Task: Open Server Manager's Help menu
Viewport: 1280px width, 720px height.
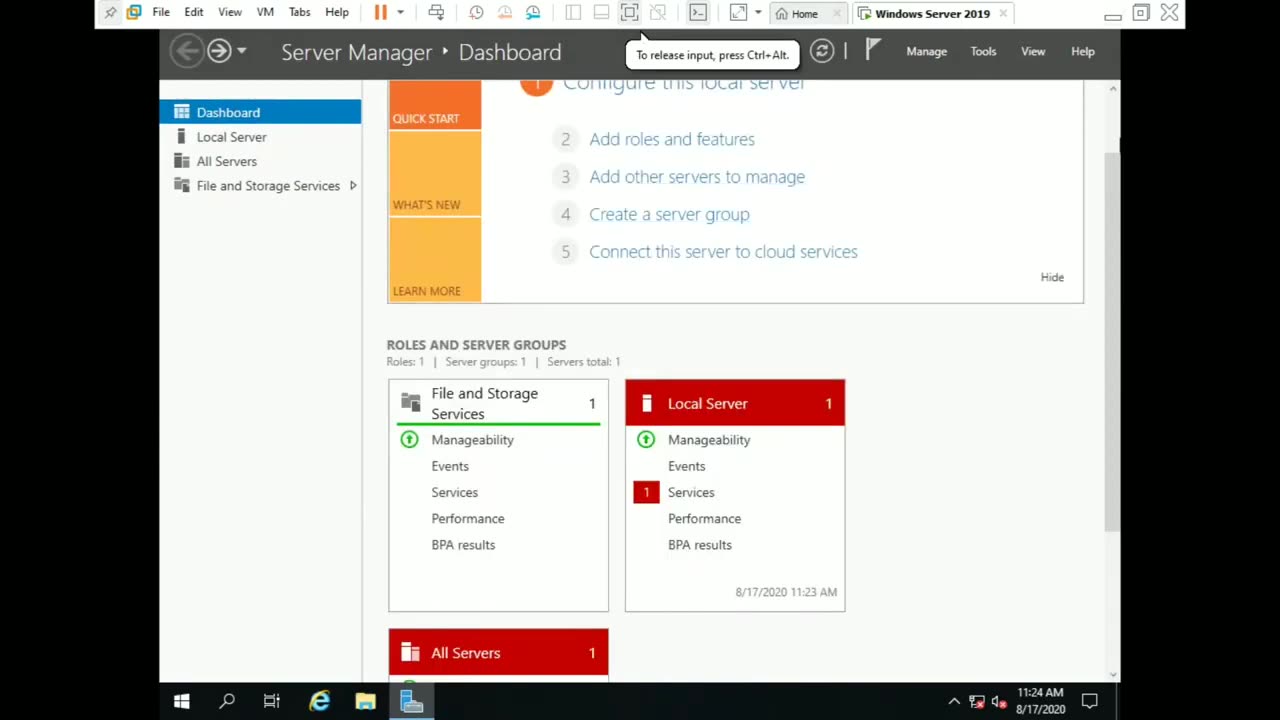Action: [1083, 51]
